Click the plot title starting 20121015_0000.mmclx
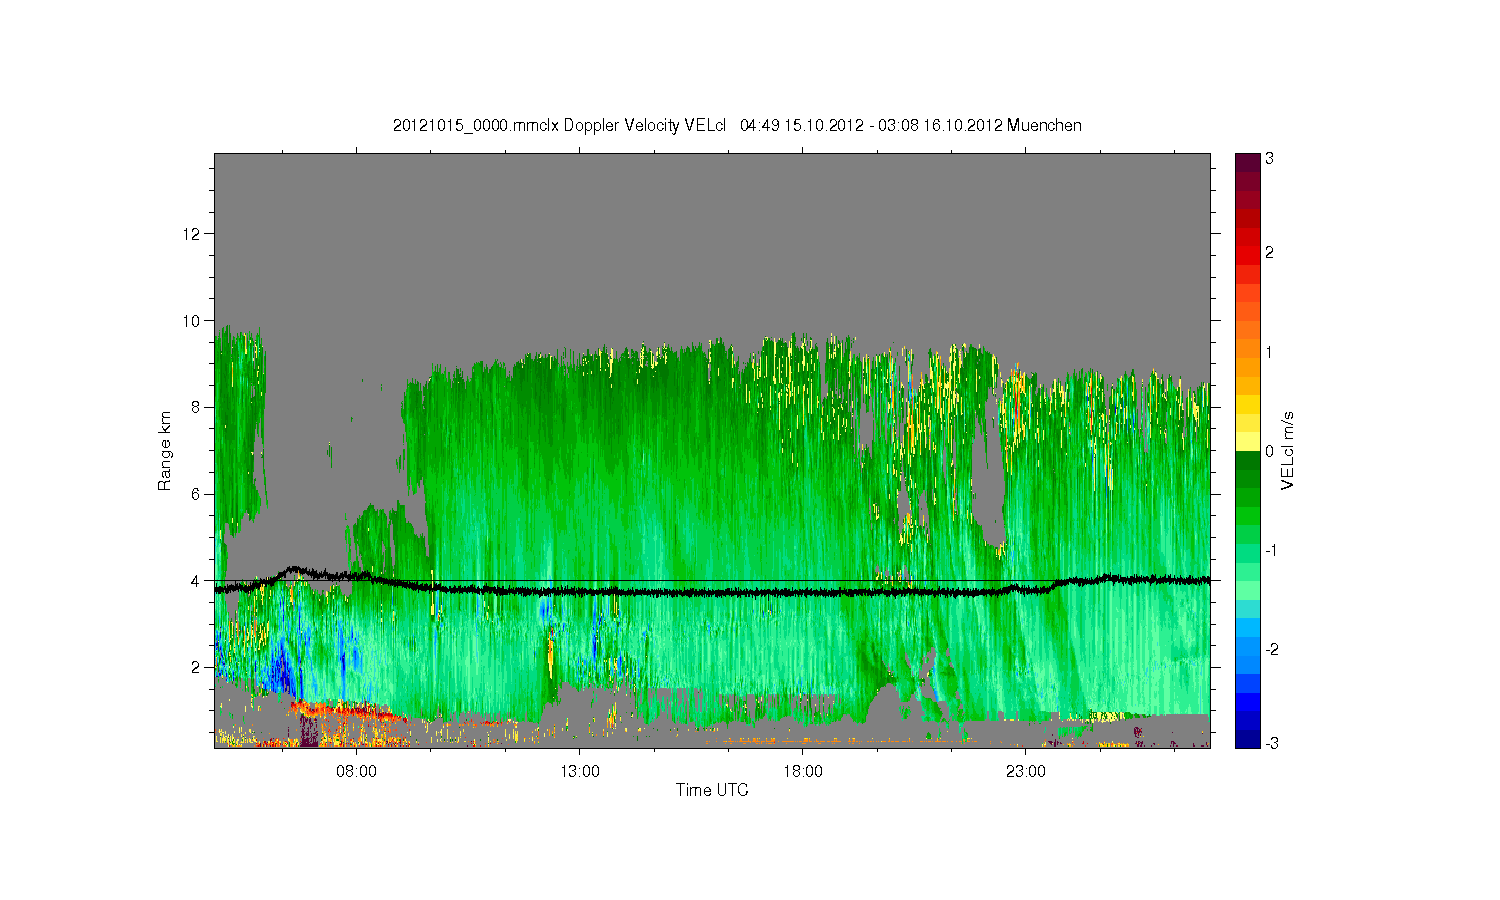 click(x=737, y=126)
